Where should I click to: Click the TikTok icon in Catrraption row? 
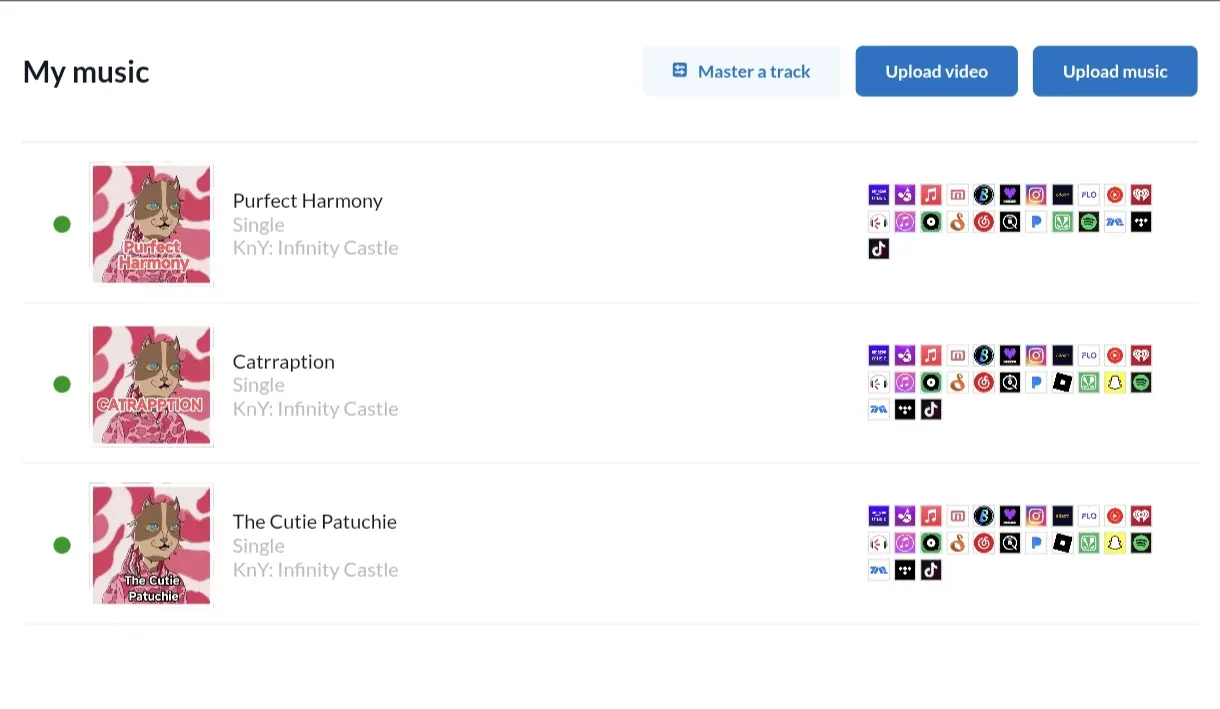coord(931,409)
